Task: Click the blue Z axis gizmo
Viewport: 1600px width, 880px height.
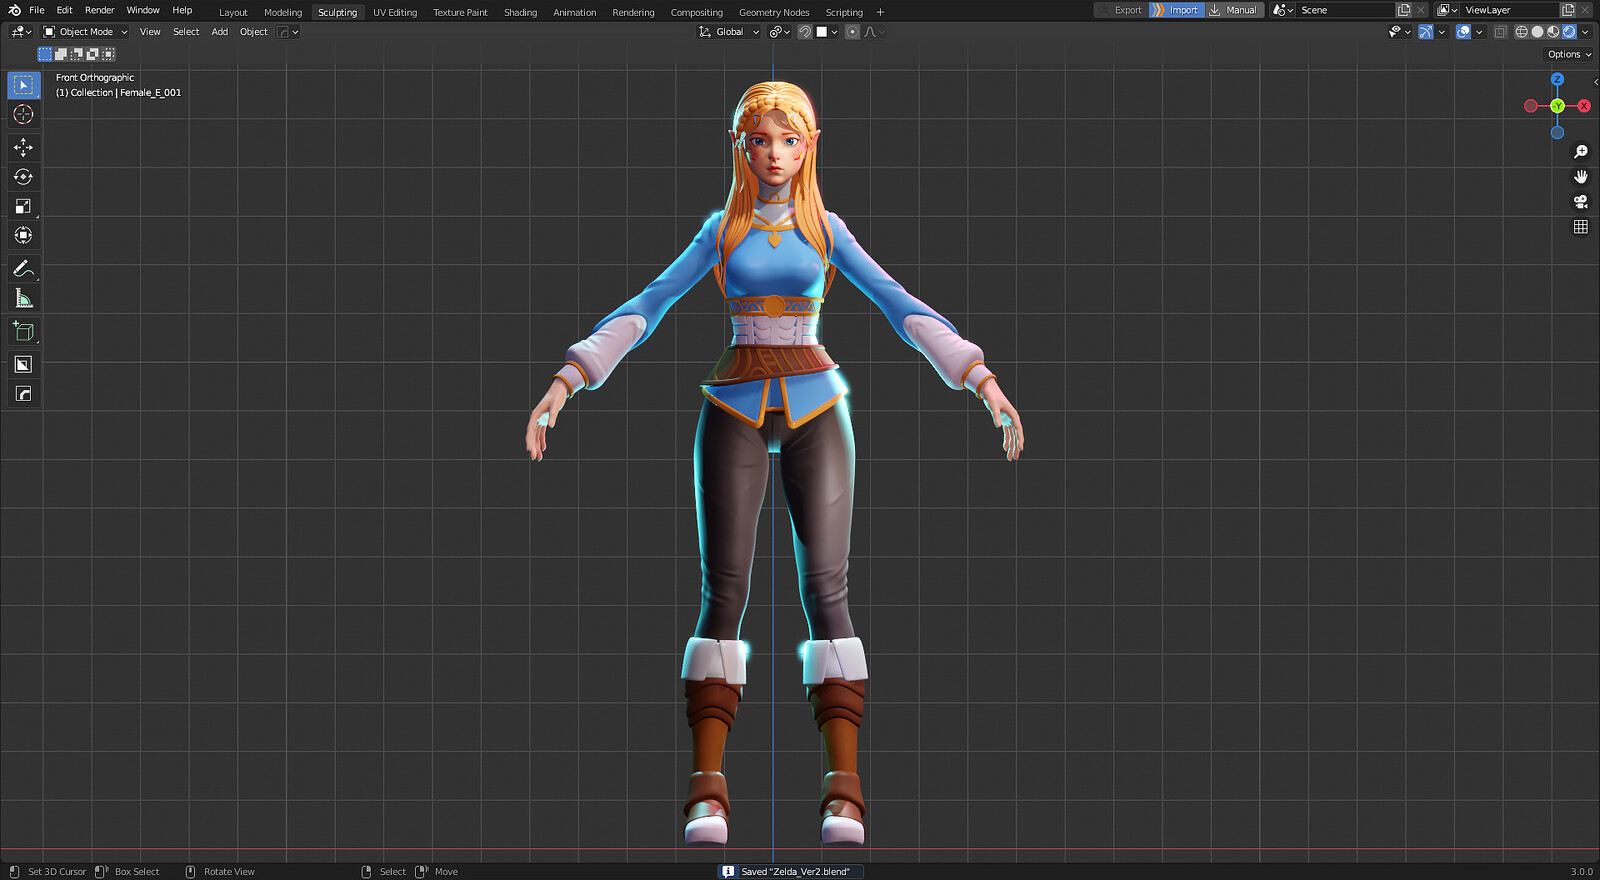Action: tap(1557, 79)
